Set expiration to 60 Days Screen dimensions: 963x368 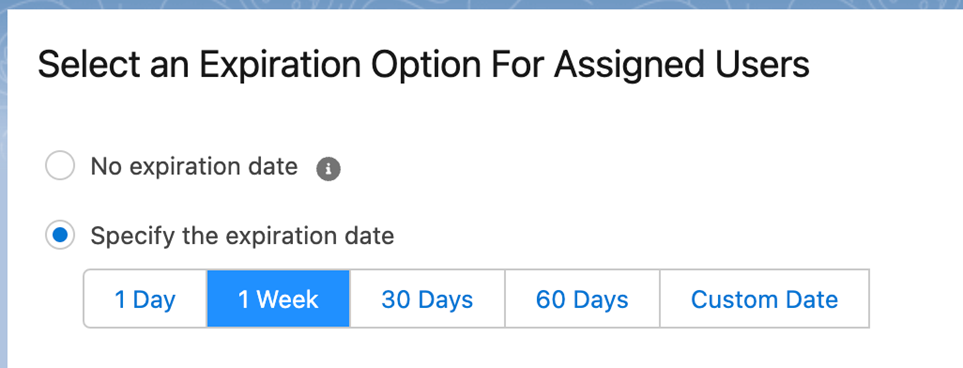point(582,299)
